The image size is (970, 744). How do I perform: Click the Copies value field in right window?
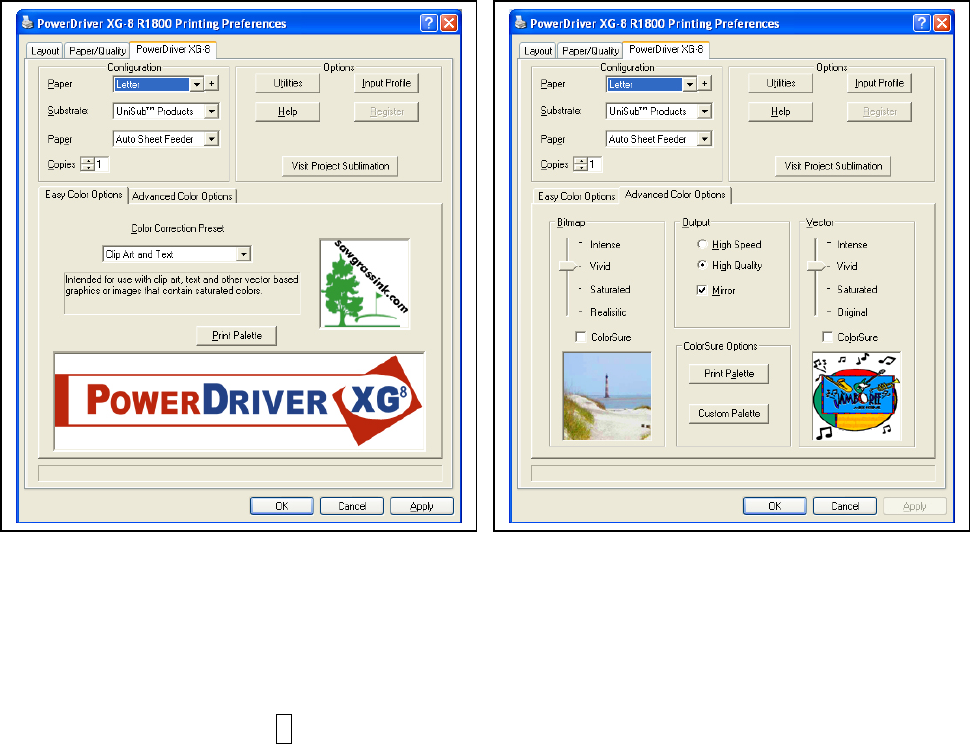click(x=595, y=165)
